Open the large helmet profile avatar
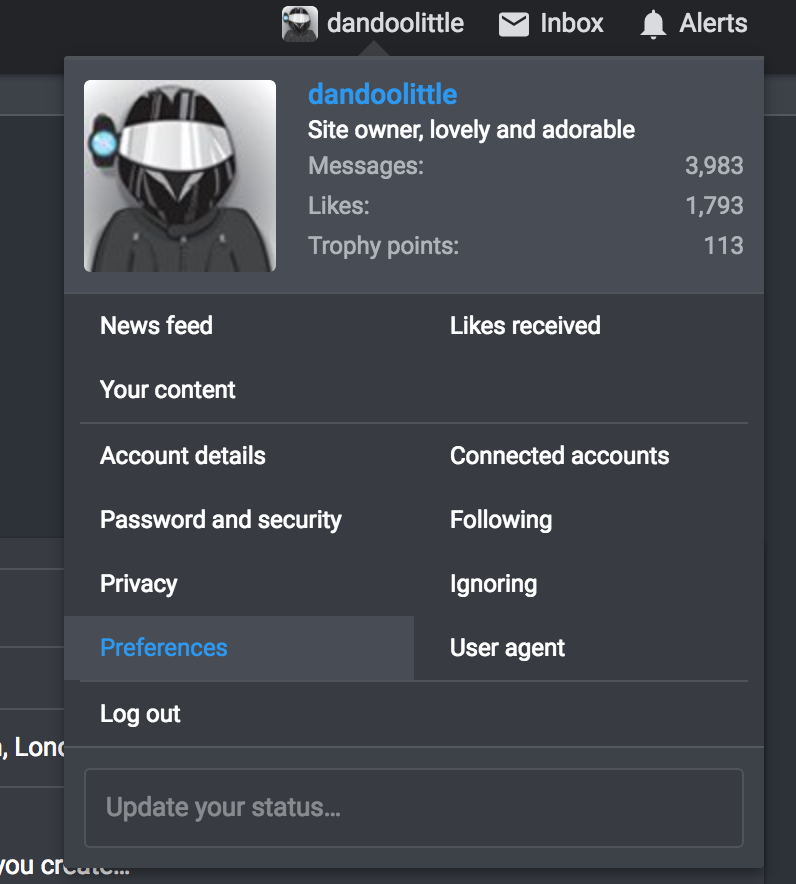The height and width of the screenshot is (884, 796). click(180, 176)
